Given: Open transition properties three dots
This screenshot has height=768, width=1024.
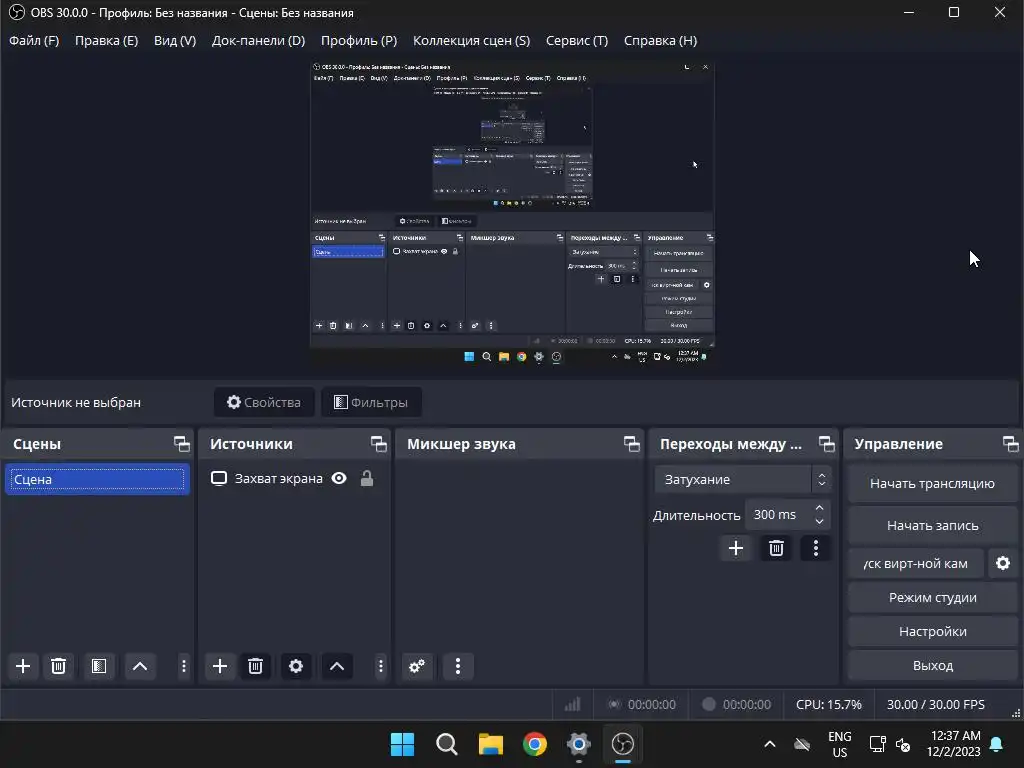Looking at the screenshot, I should tap(816, 548).
